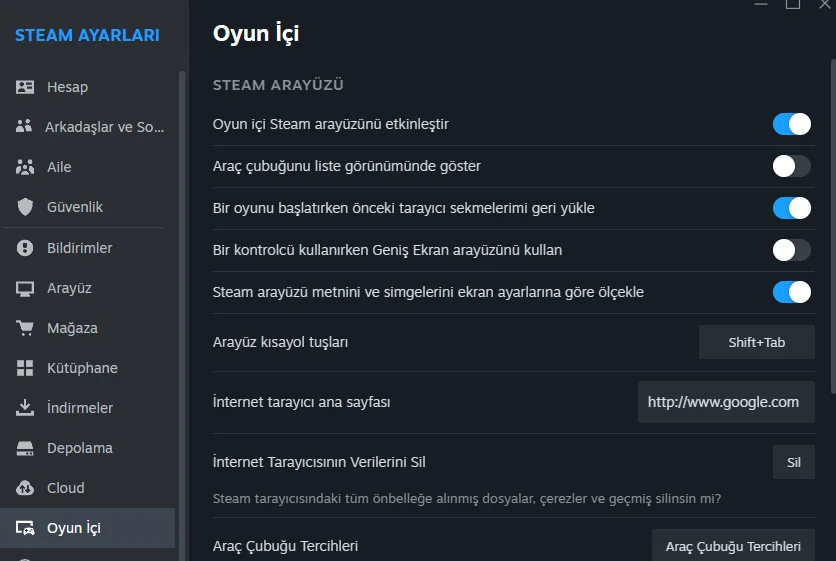Click the Oyun İçi overlay icon
This screenshot has width=836, height=561.
click(25, 528)
